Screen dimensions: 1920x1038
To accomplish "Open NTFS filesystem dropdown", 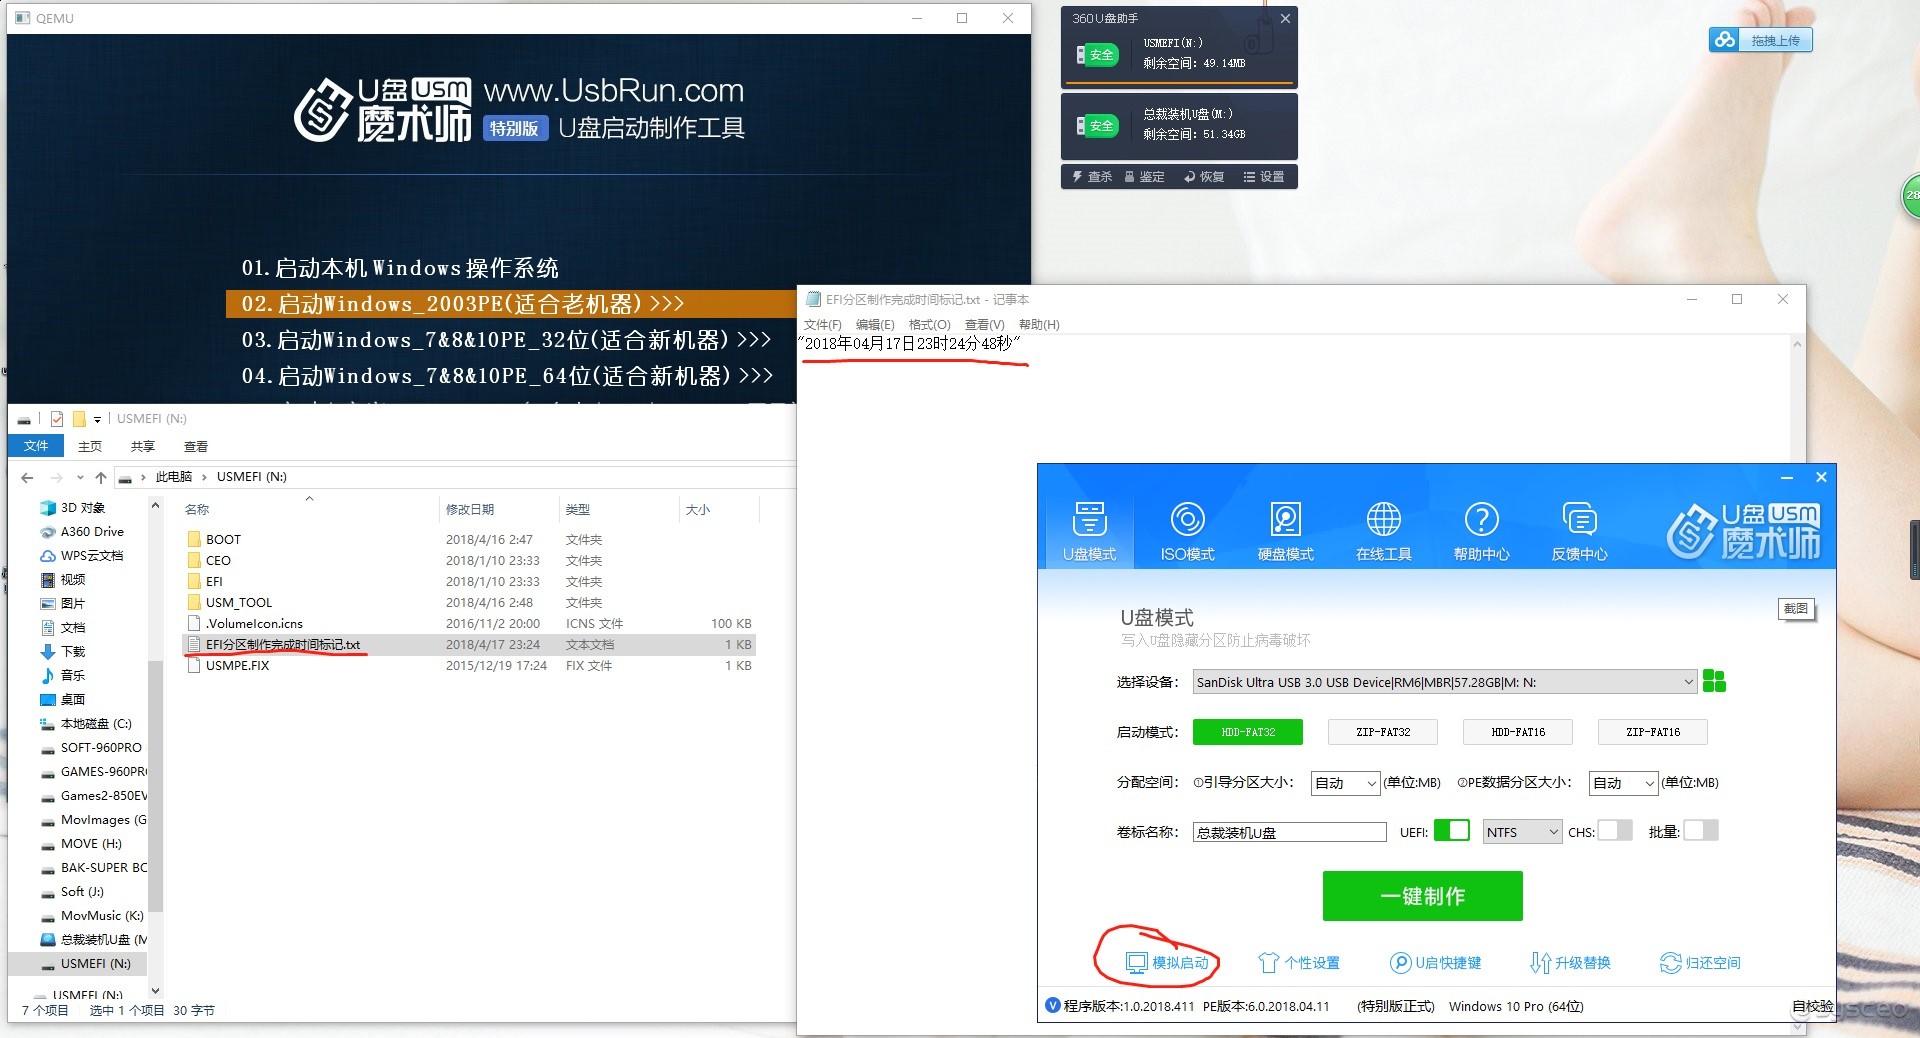I will pyautogui.click(x=1522, y=832).
